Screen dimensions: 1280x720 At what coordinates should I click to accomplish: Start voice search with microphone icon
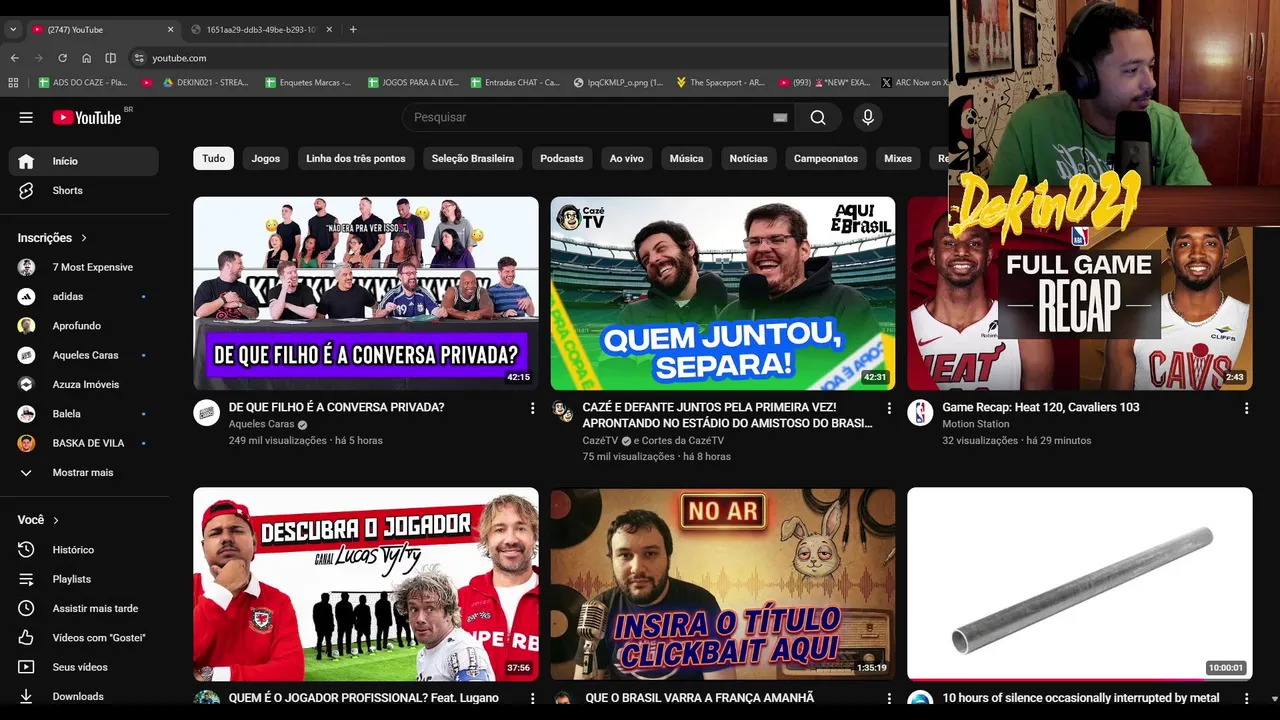tap(867, 117)
